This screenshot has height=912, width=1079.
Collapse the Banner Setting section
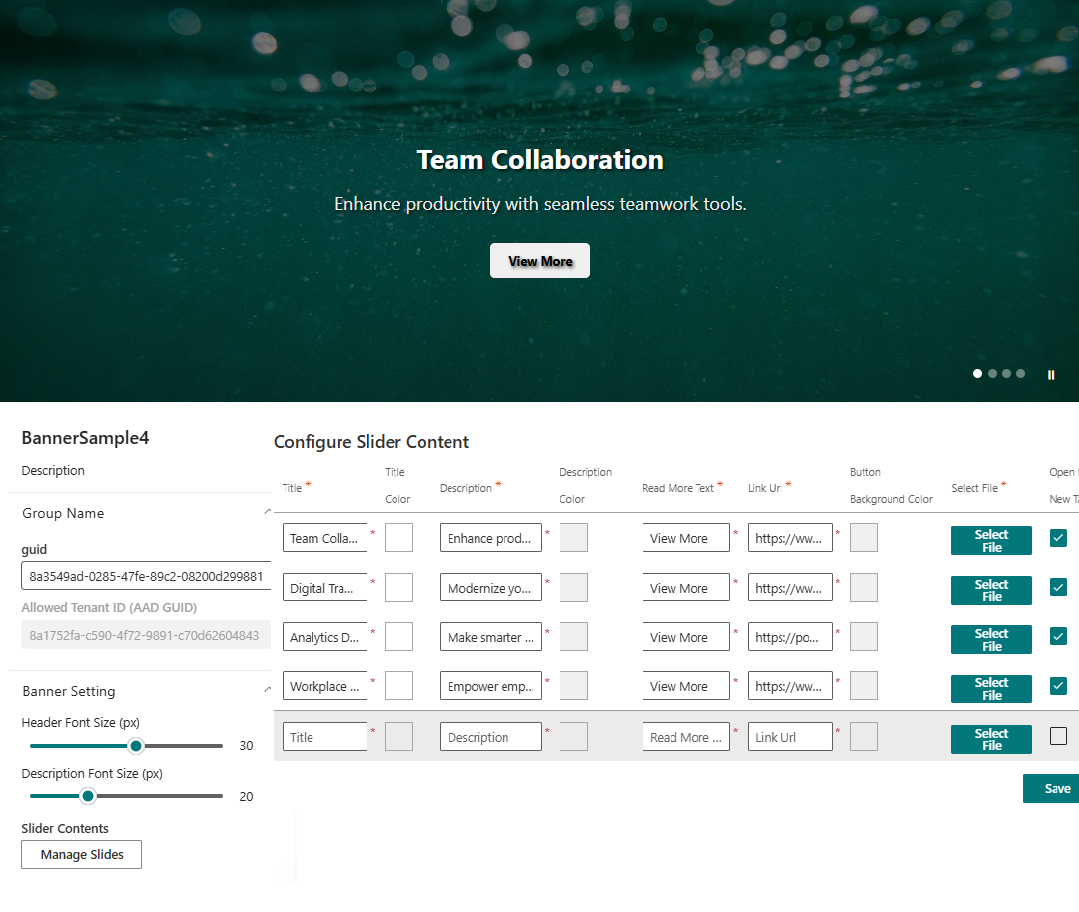[x=267, y=689]
